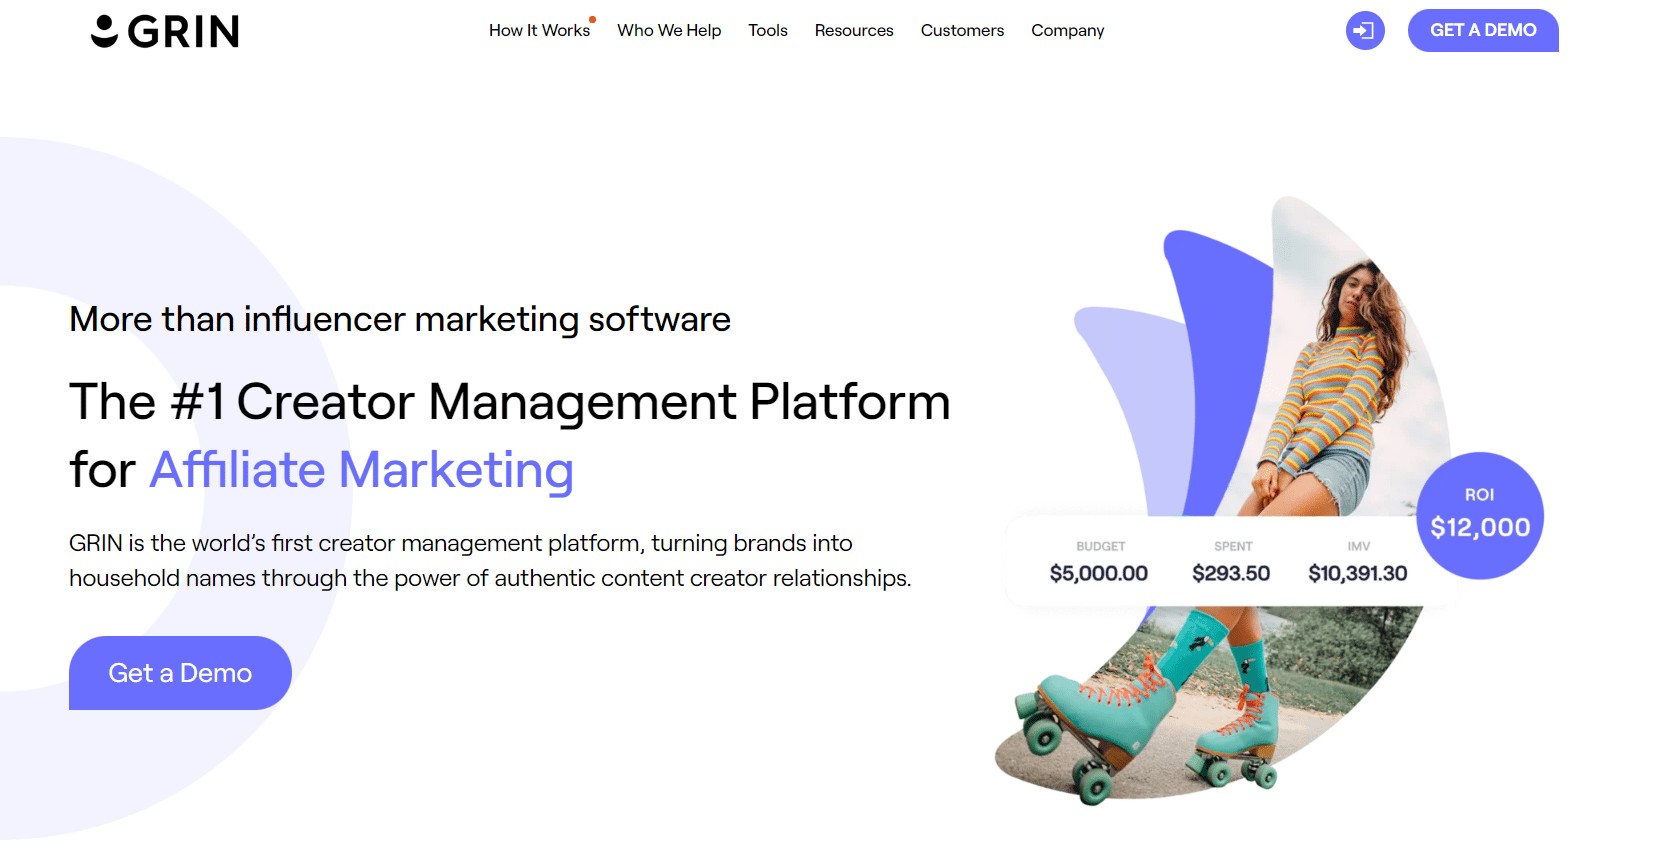Screen dimensions: 1676x855
Task: Open the Tools navigation menu
Action: [x=767, y=30]
